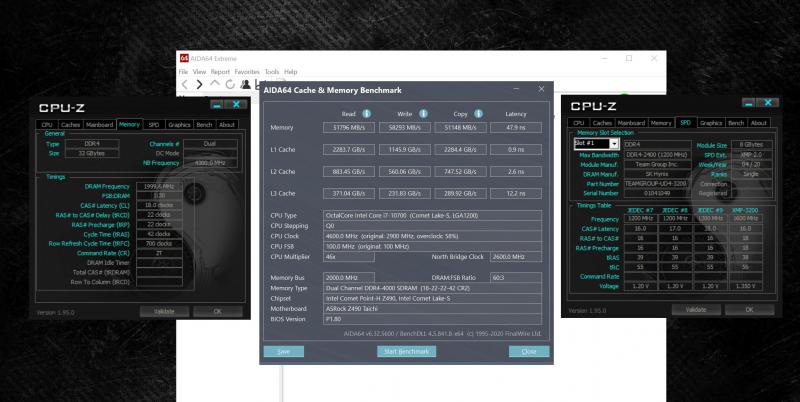The height and width of the screenshot is (402, 800).
Task: Click the Write info icon
Action: (x=422, y=113)
